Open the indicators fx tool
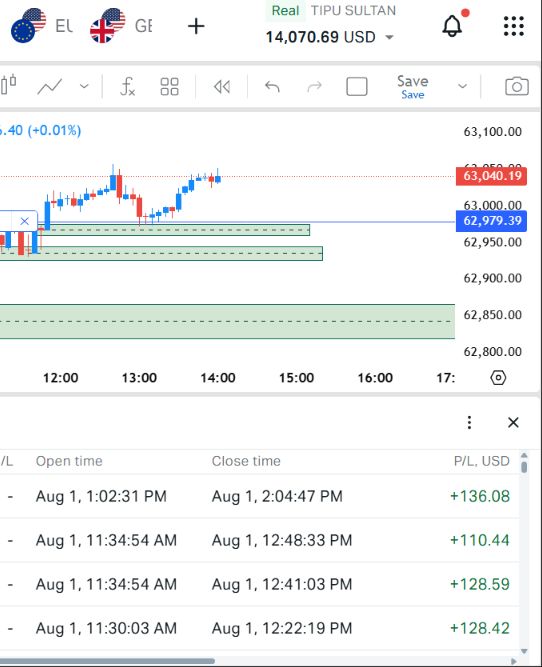 click(x=128, y=86)
